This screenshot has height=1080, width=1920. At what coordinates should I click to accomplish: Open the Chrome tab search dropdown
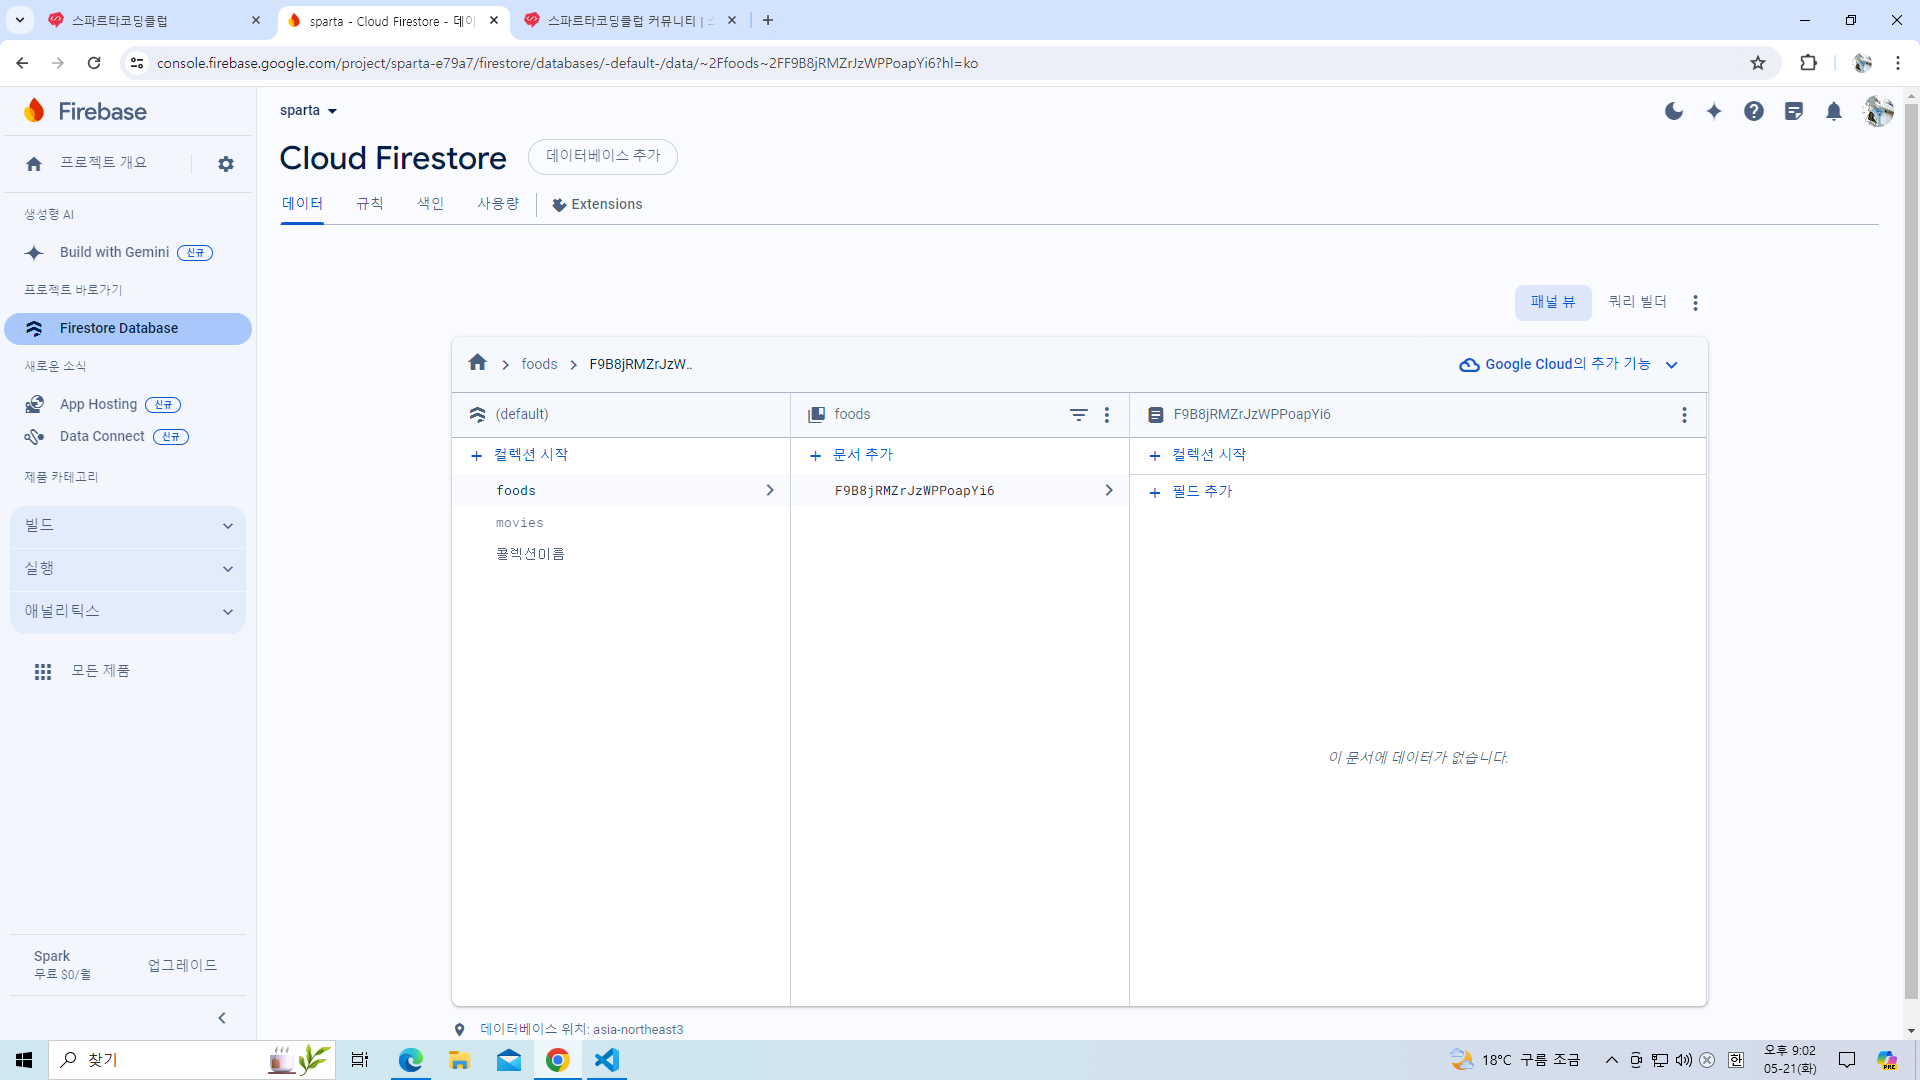coord(19,20)
